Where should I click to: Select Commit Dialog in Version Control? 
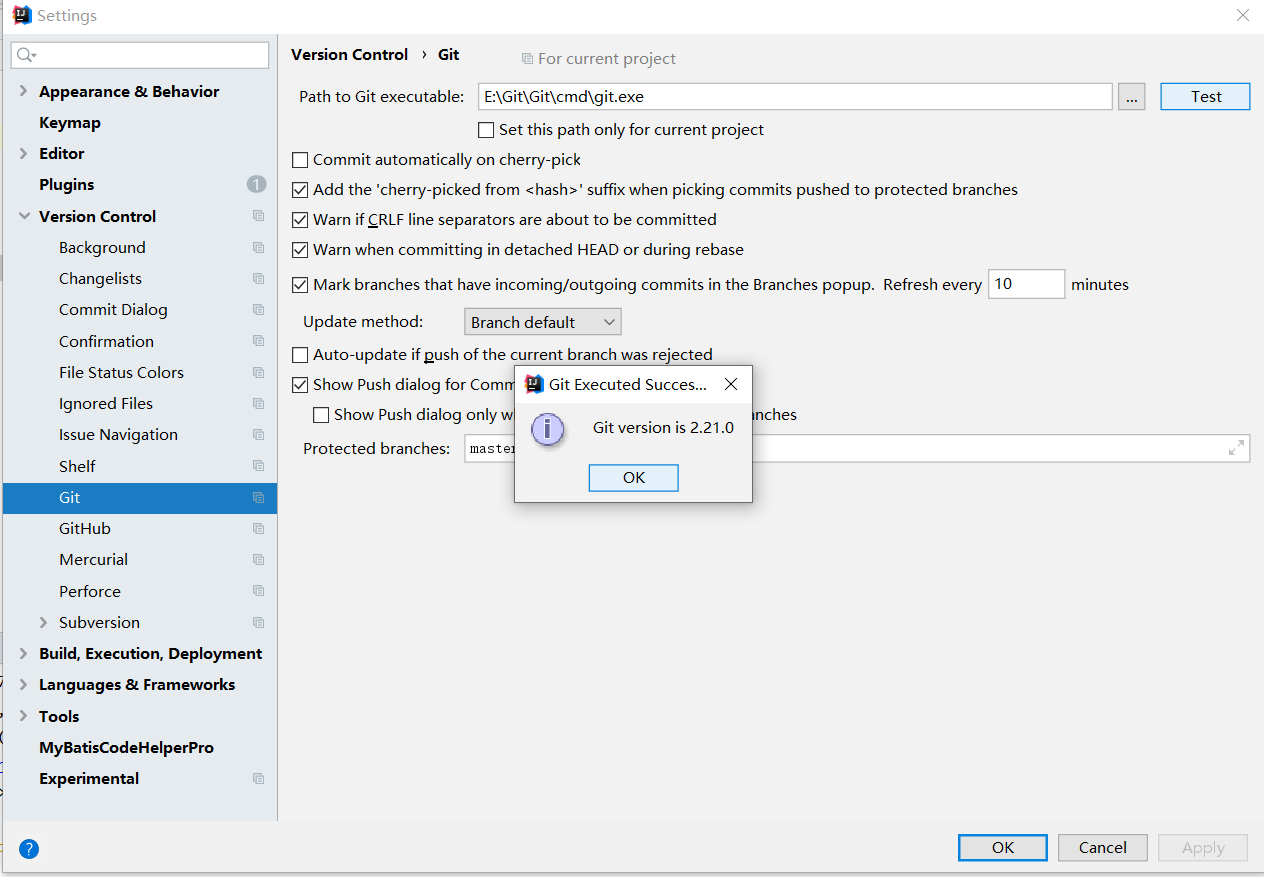(x=113, y=310)
